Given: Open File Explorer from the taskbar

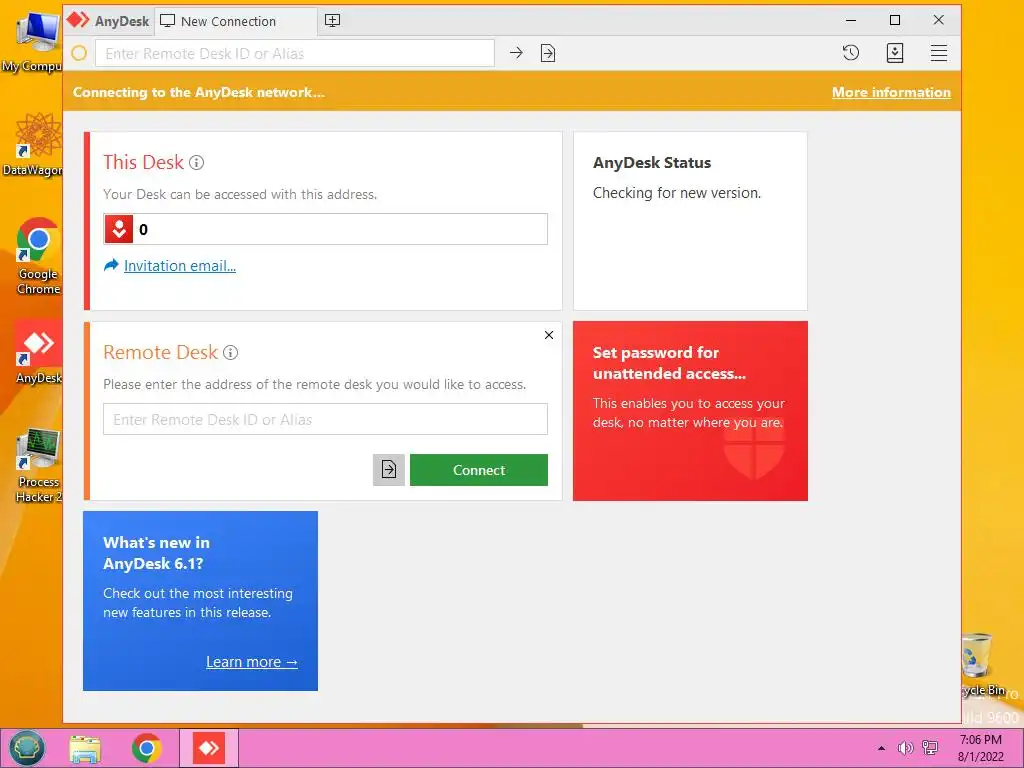Looking at the screenshot, I should tap(85, 748).
